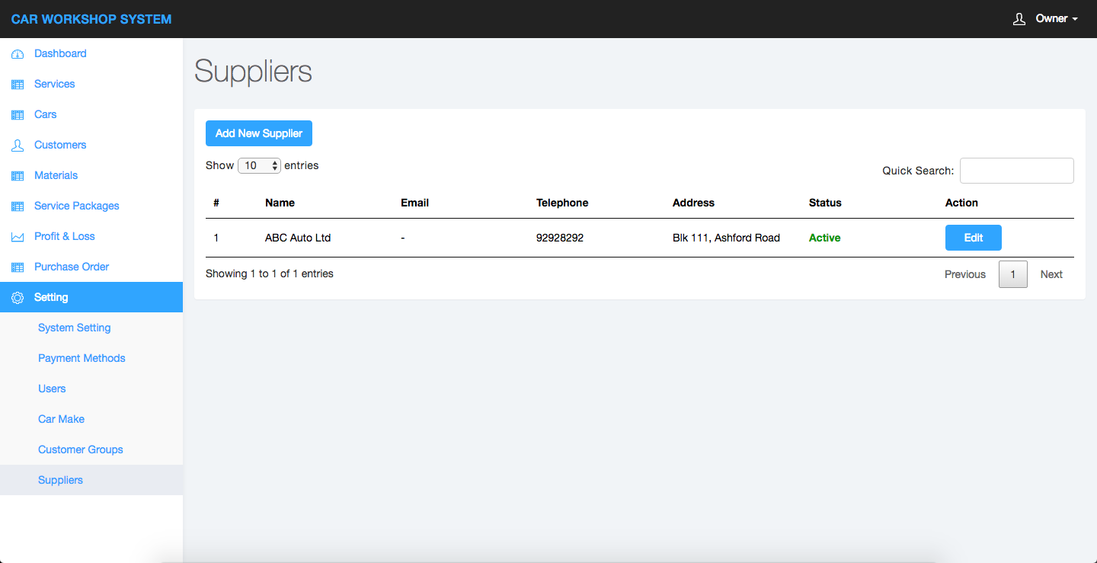
Task: Click the Profit & Loss chart icon
Action: 17,237
